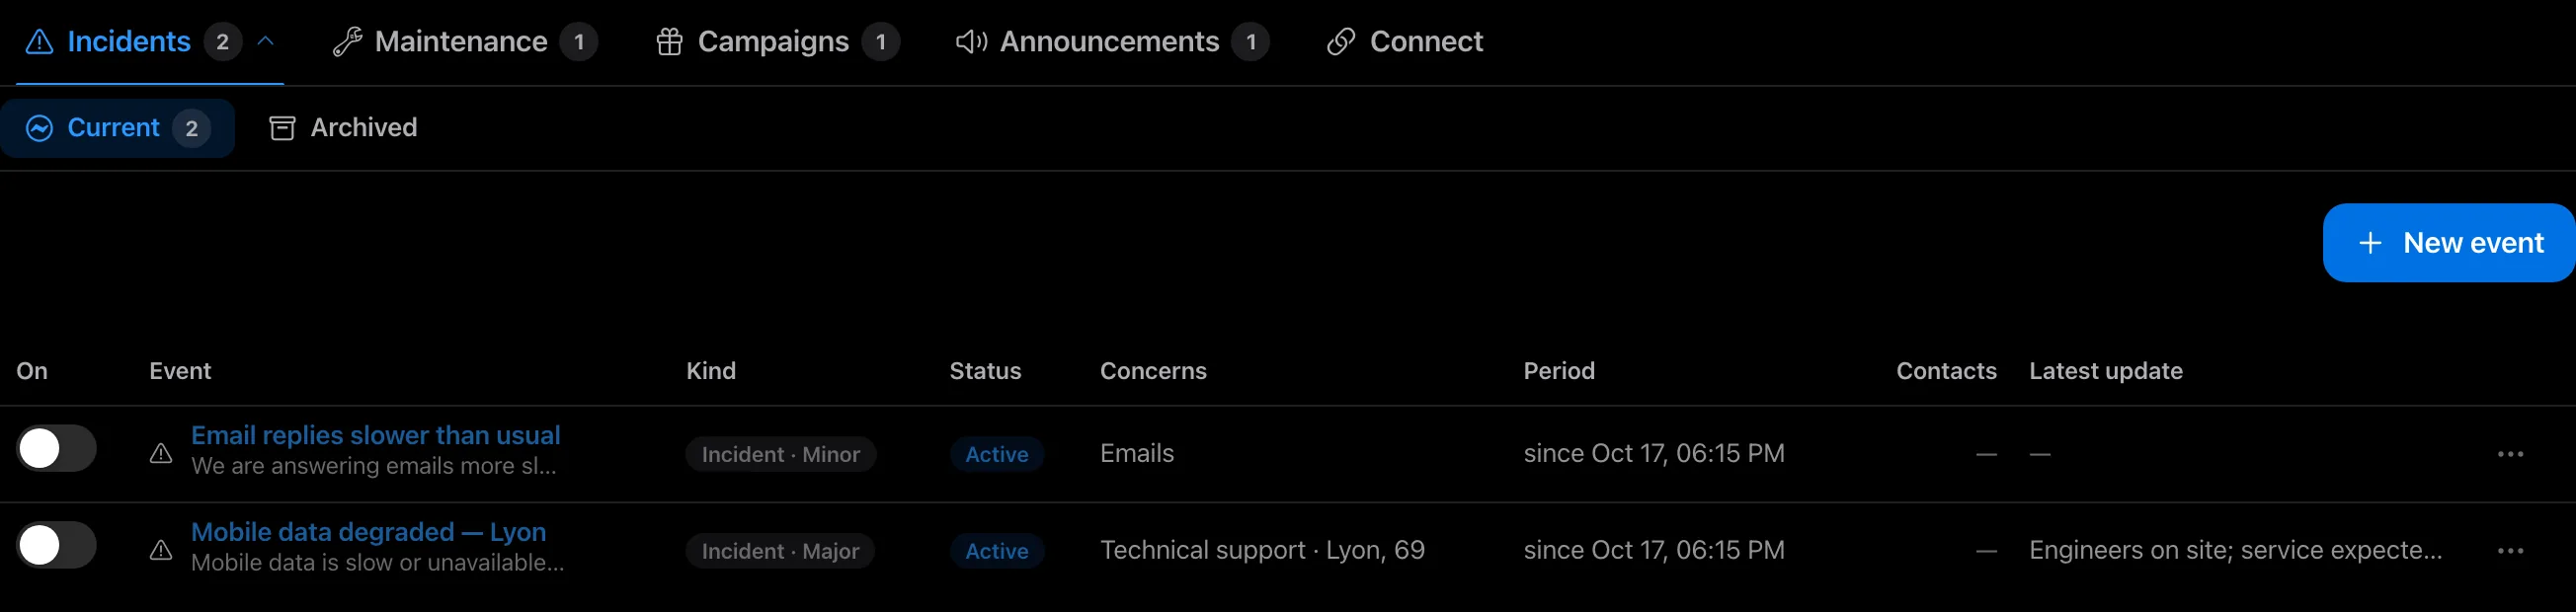This screenshot has width=2576, height=612.
Task: Create a New event
Action: click(x=2449, y=243)
